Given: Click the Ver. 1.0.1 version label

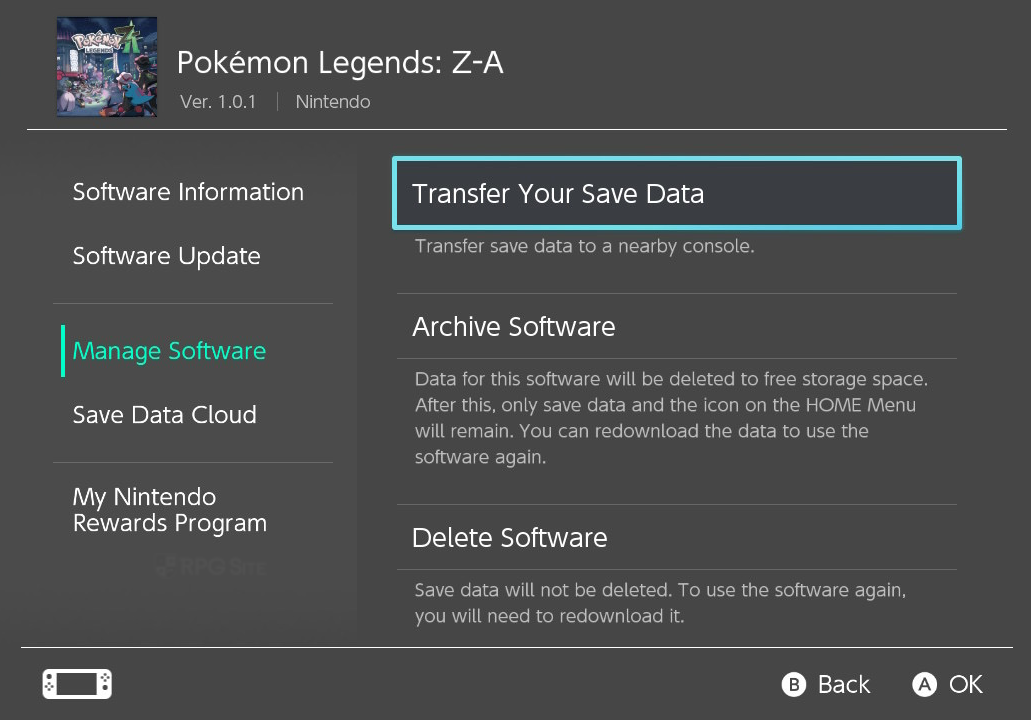Looking at the screenshot, I should [218, 102].
